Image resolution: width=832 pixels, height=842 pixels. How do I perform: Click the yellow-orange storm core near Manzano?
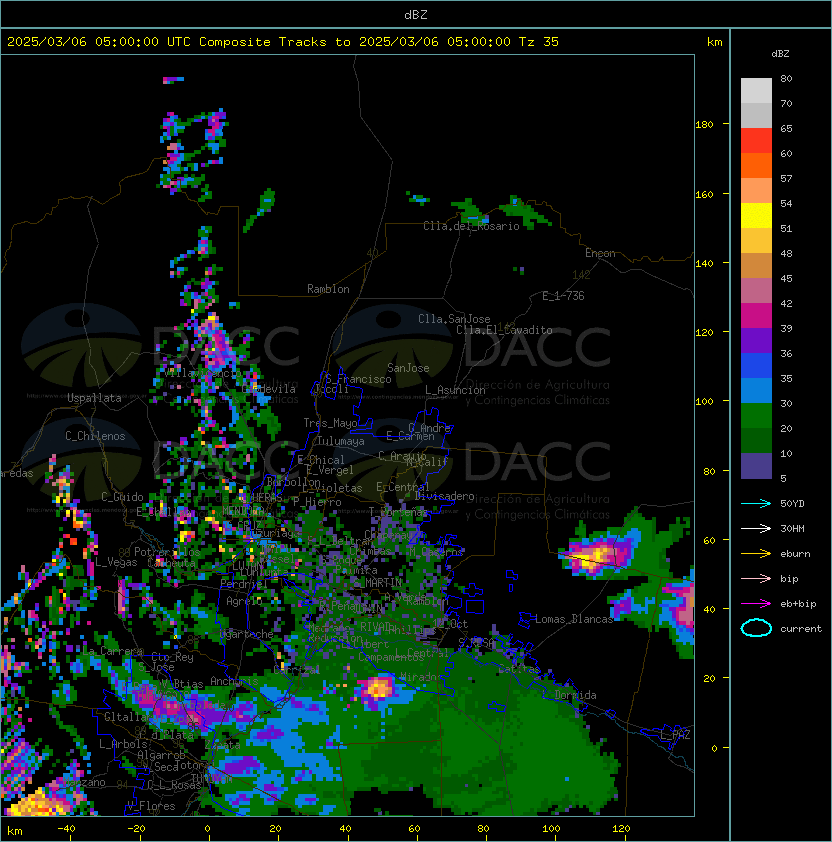(39, 802)
